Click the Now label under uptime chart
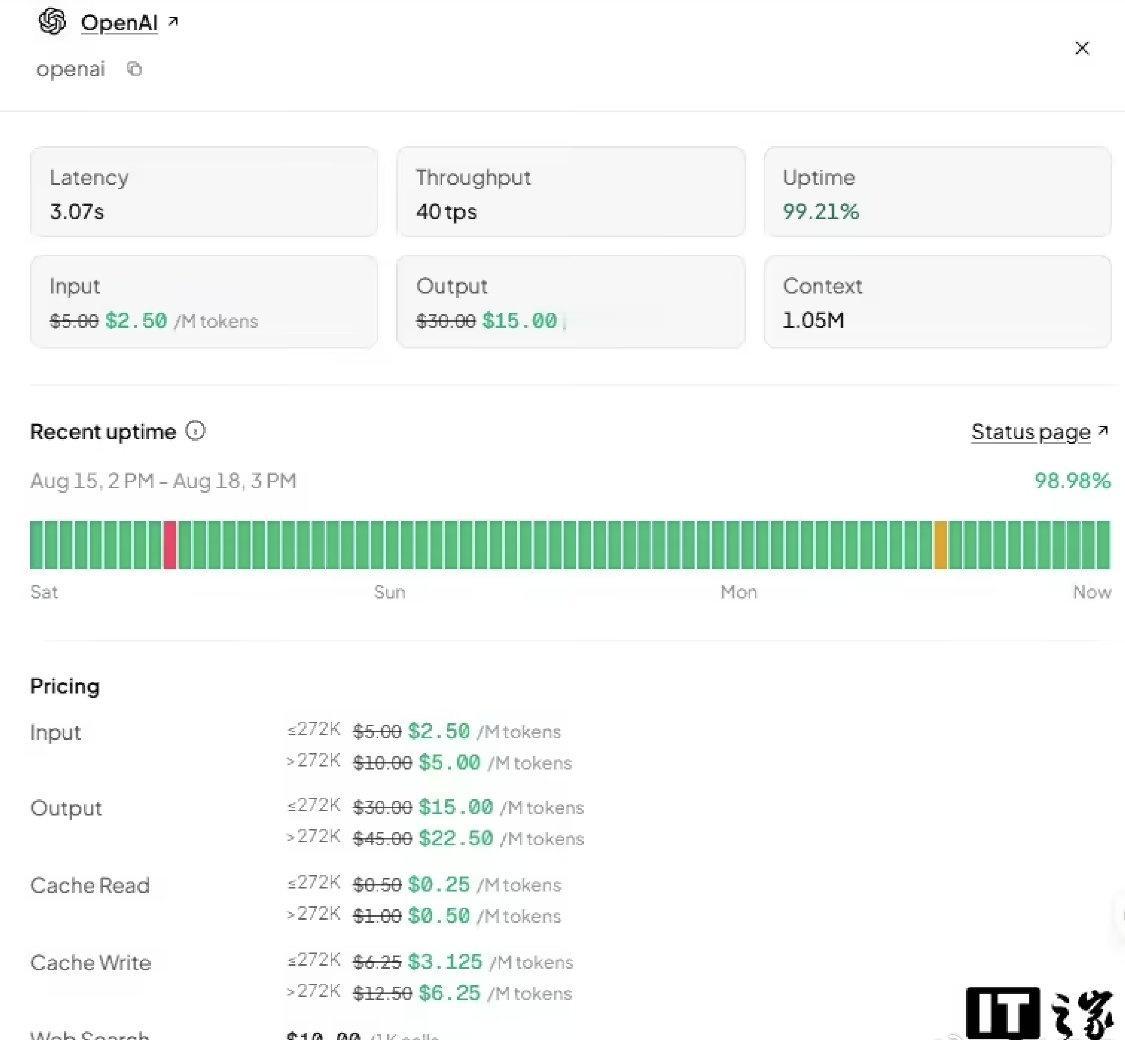This screenshot has width=1125, height=1040. pos(1091,592)
